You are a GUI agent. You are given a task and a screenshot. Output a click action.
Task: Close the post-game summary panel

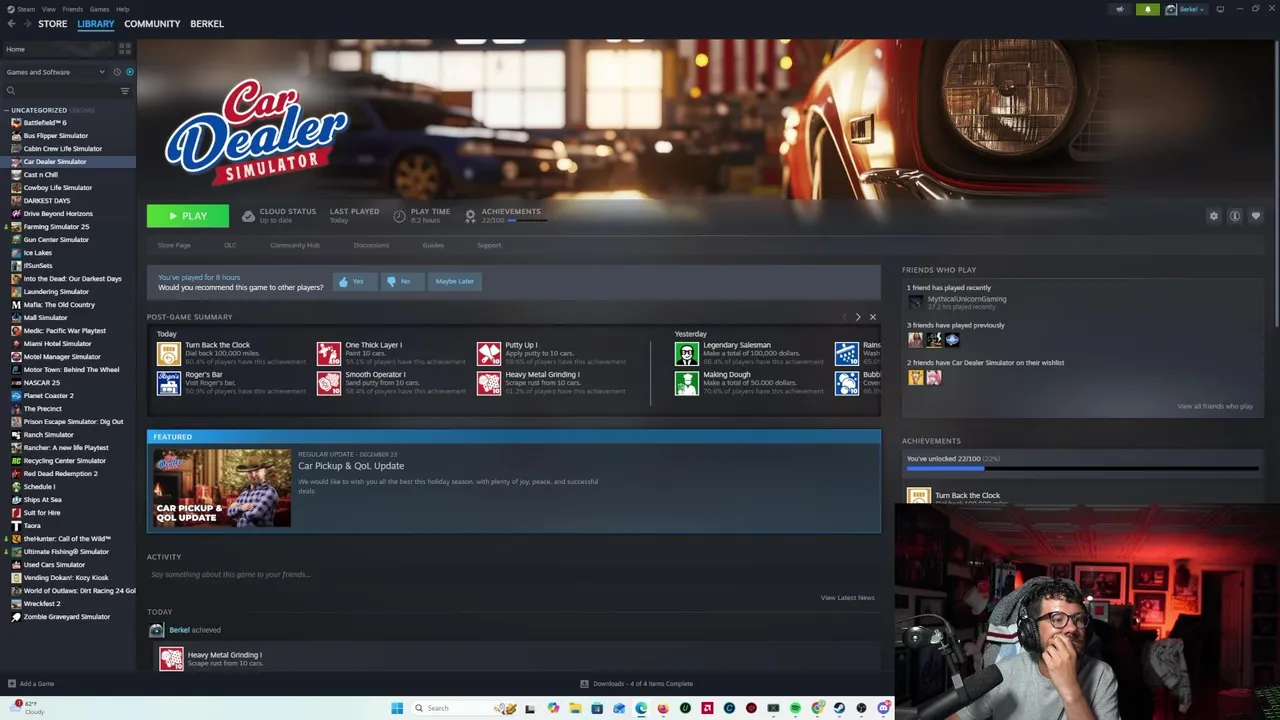(x=872, y=317)
